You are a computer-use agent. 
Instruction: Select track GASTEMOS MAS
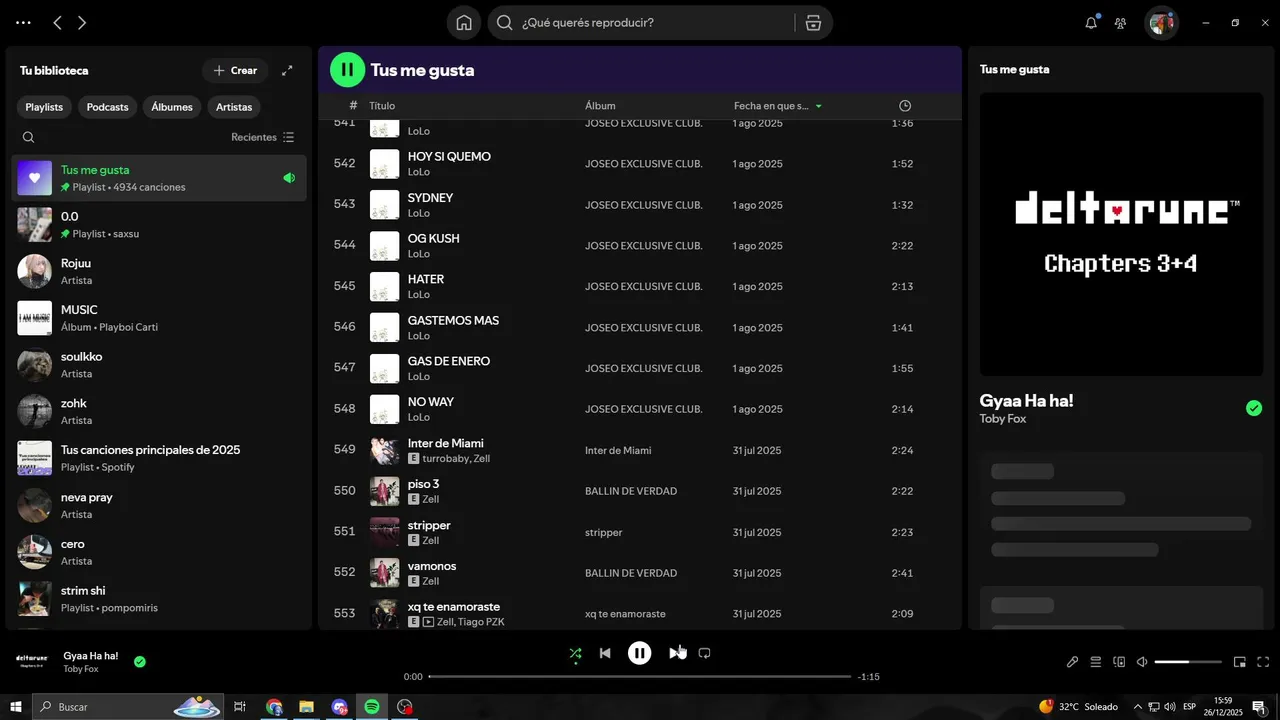[x=640, y=327]
